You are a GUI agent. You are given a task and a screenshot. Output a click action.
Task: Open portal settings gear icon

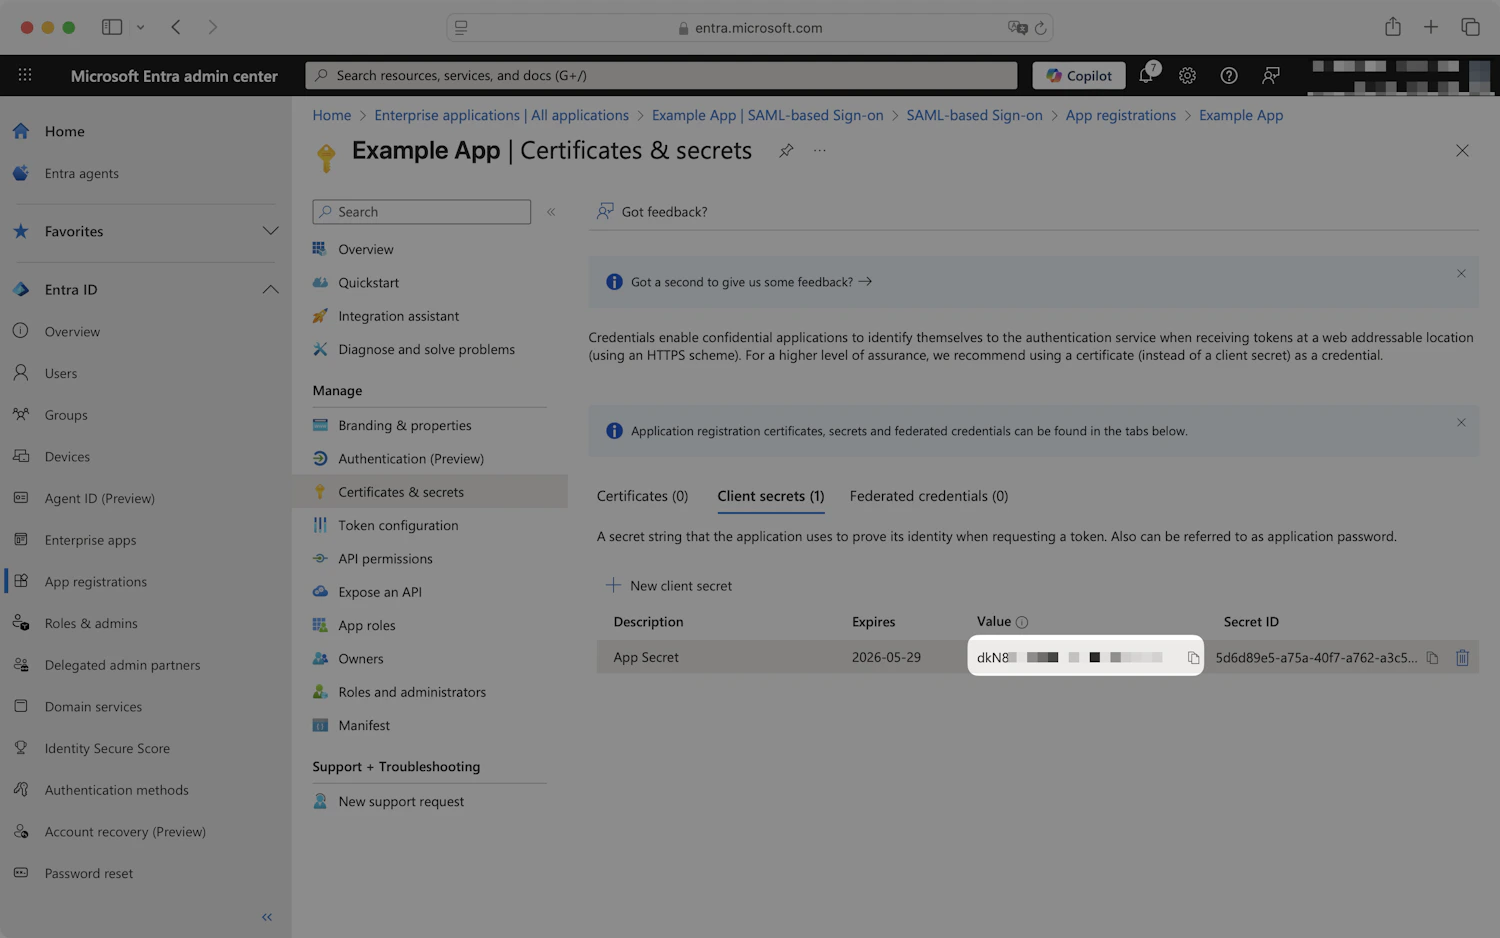(1187, 75)
